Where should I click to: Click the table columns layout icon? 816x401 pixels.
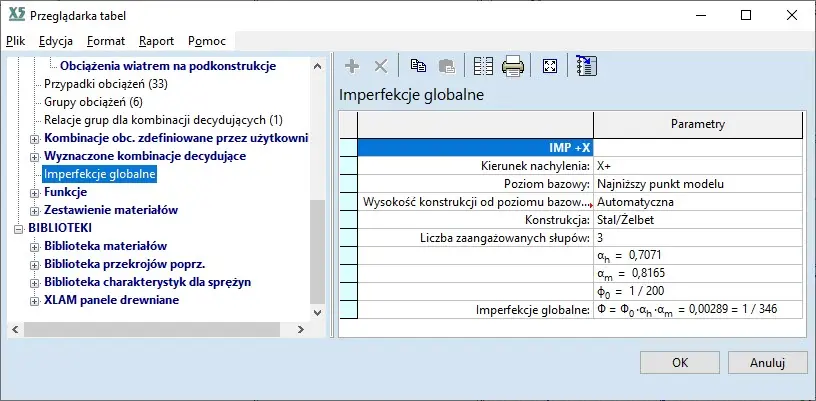point(483,66)
